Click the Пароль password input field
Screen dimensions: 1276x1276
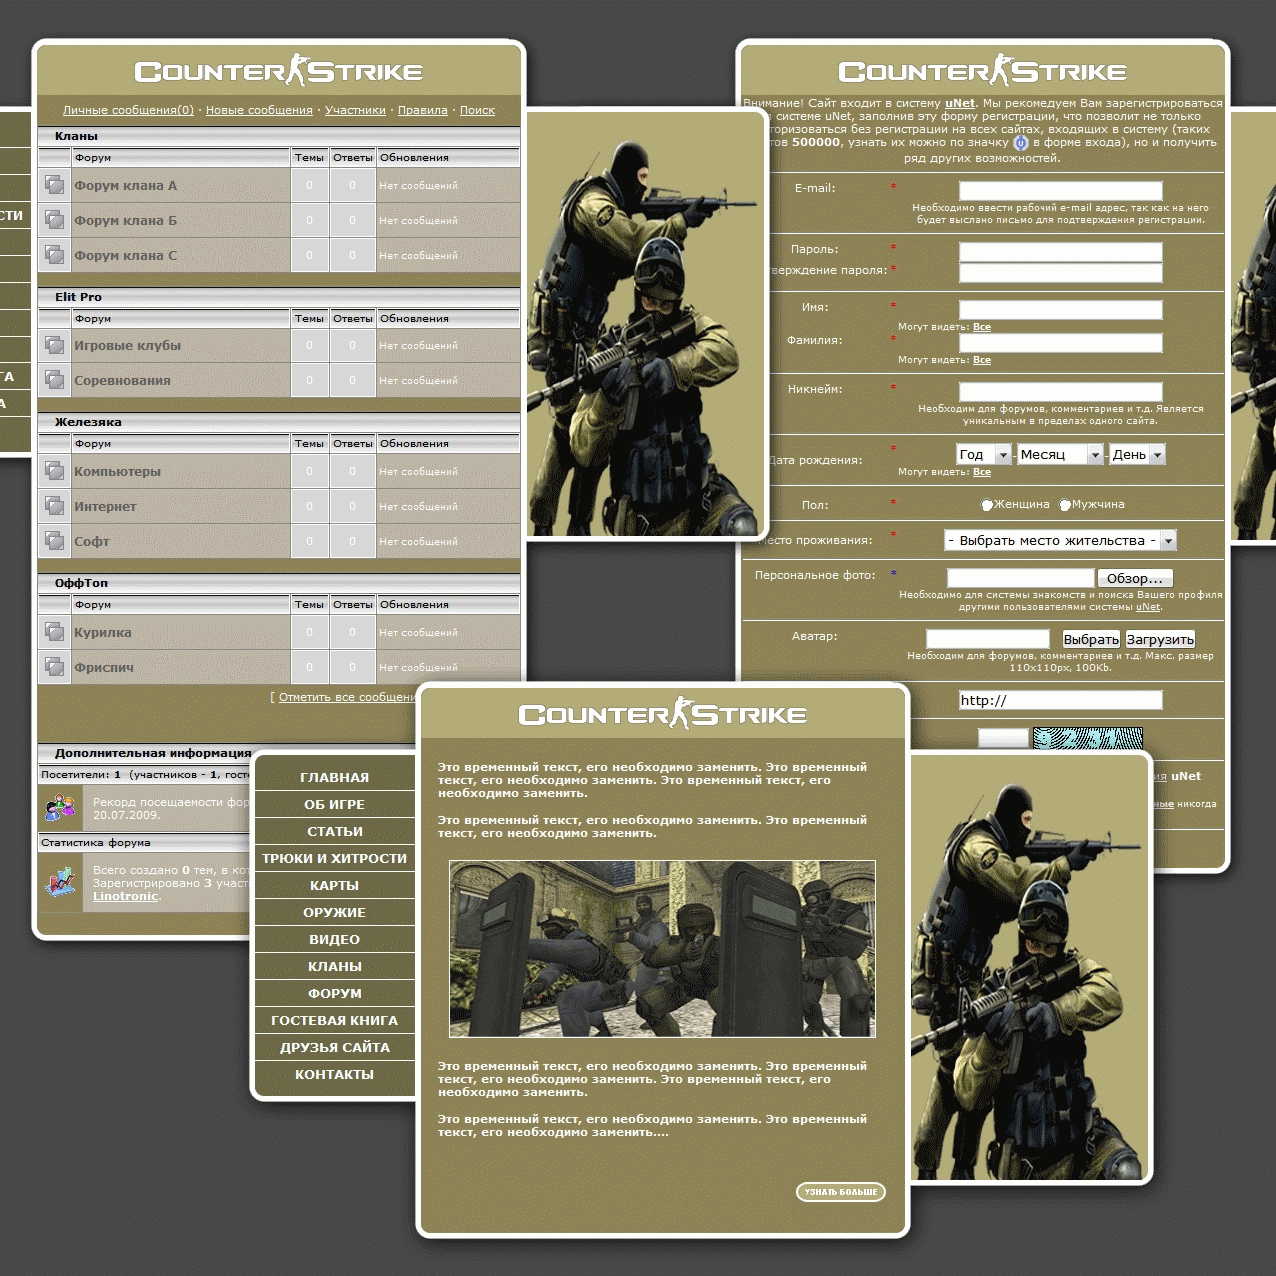(1061, 252)
